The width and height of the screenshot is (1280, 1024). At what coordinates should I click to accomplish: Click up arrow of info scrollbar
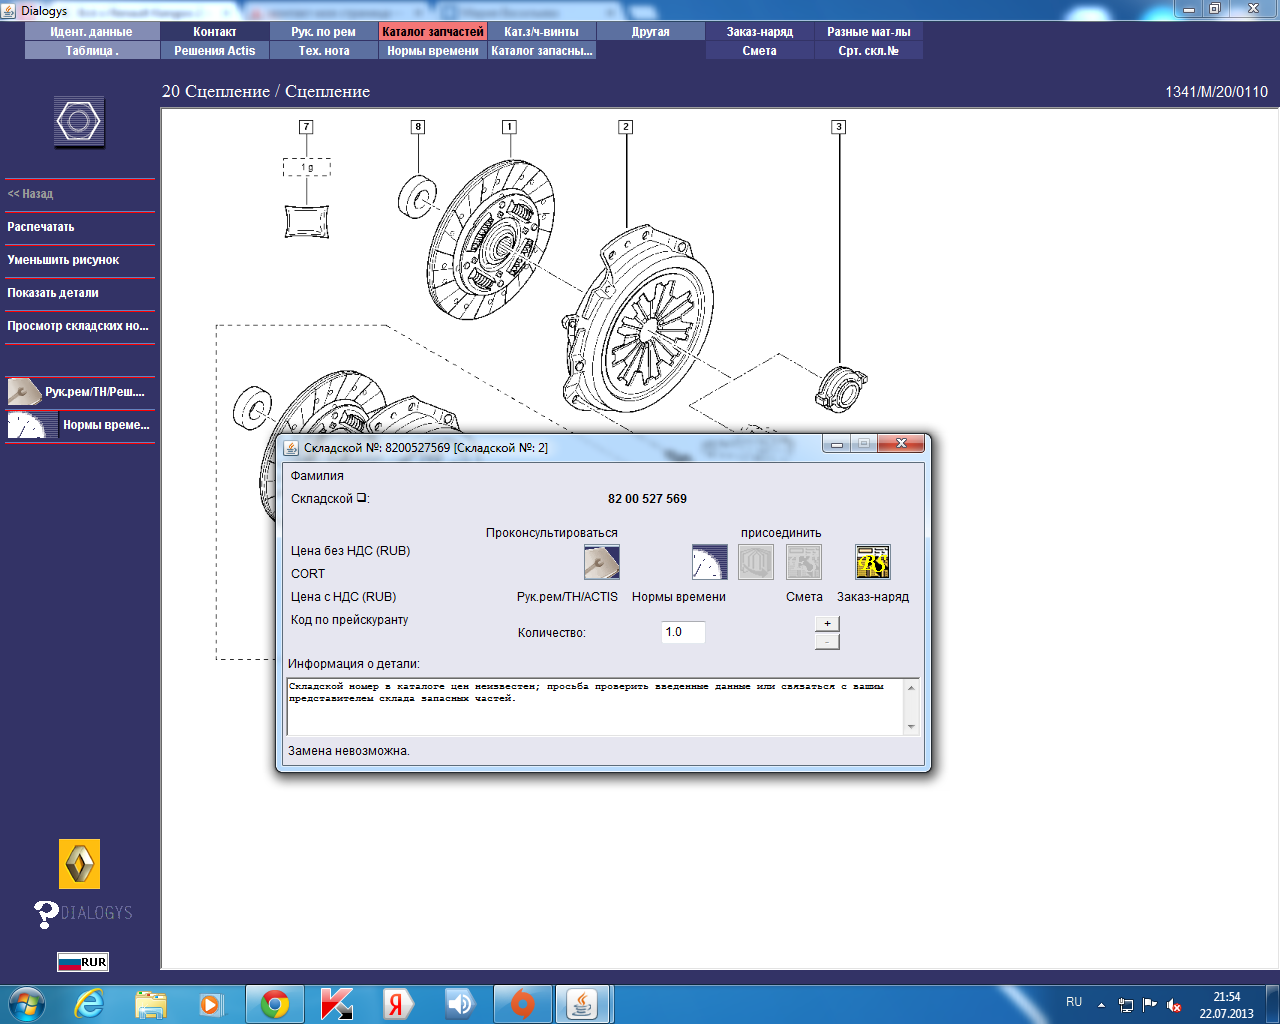click(x=911, y=687)
